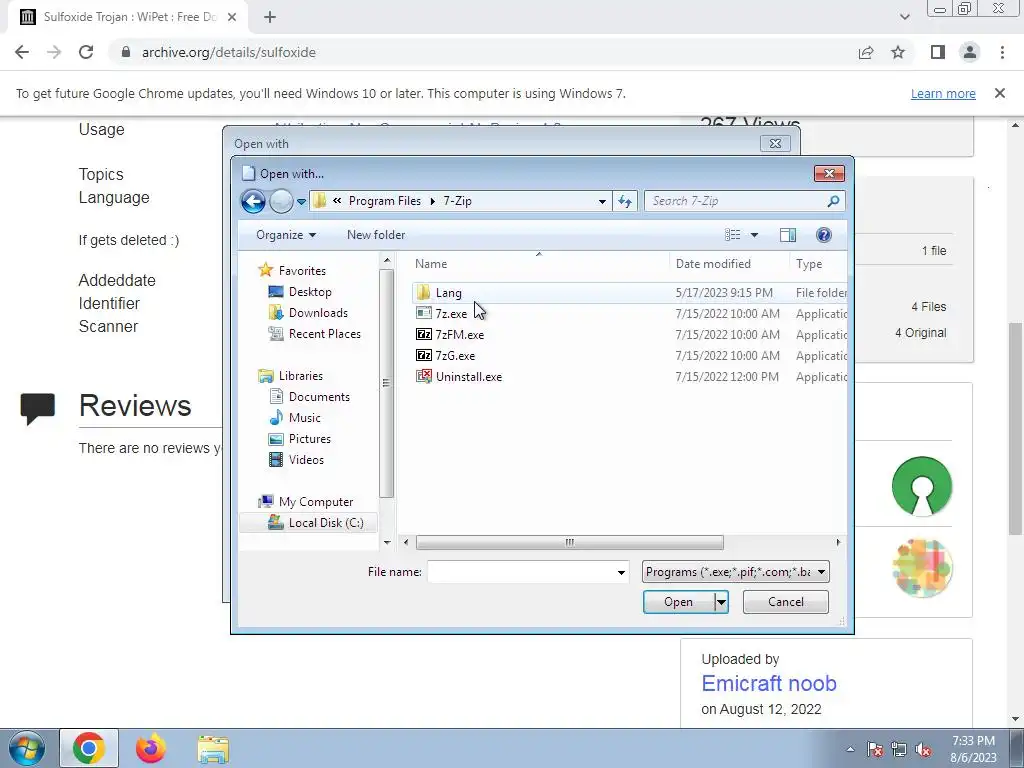
Task: Open the Organize menu
Action: tap(285, 235)
